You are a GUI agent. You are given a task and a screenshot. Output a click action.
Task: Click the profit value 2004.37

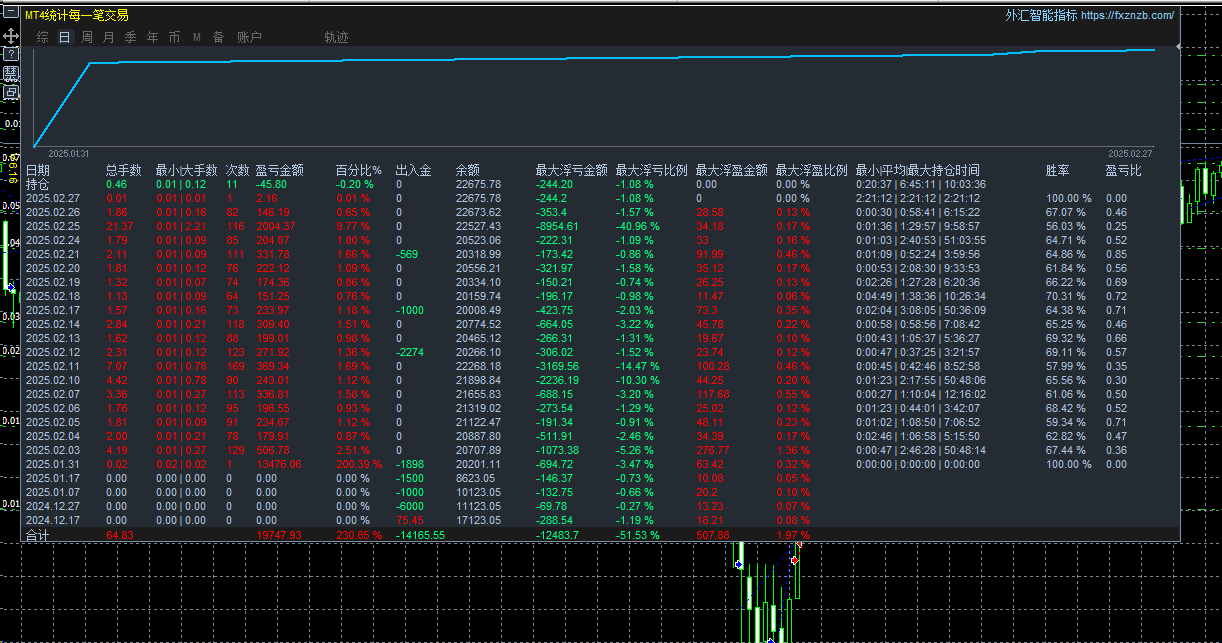click(274, 227)
